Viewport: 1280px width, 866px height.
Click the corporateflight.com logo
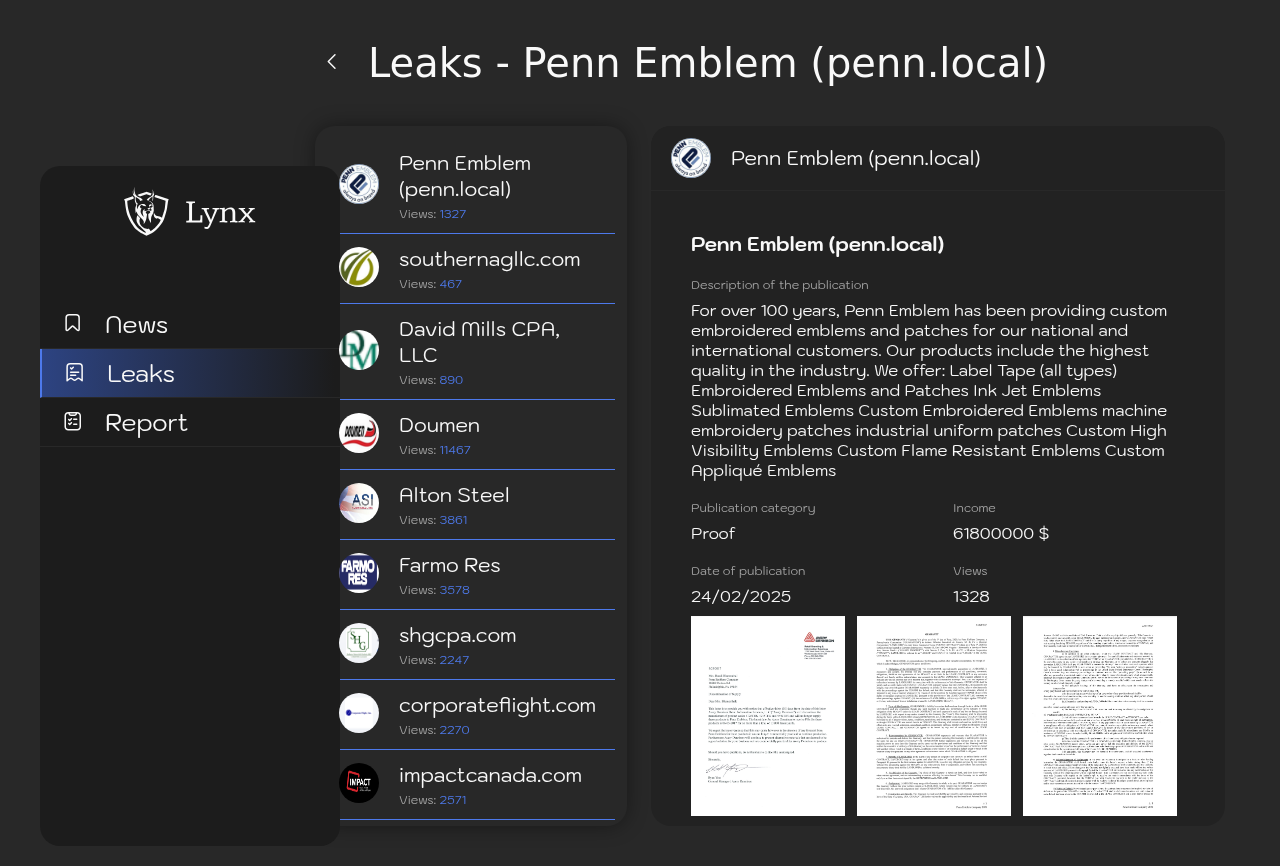tap(359, 713)
